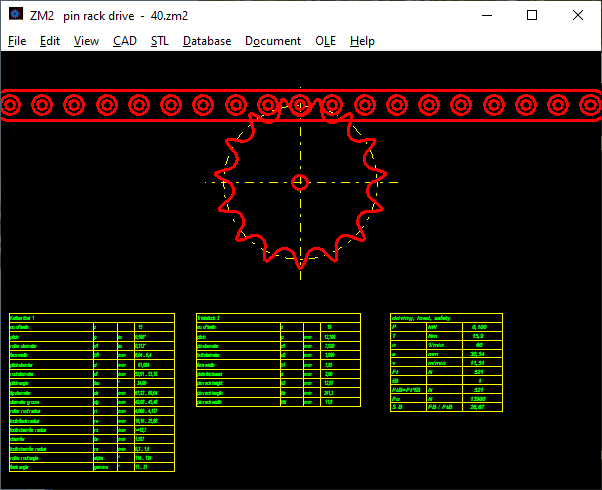Open the Edit menu

[50, 41]
